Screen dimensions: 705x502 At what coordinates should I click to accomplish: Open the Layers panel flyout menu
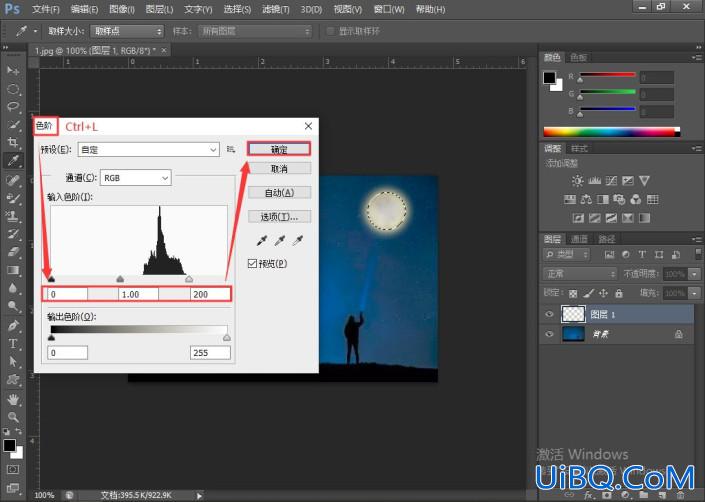pos(697,239)
